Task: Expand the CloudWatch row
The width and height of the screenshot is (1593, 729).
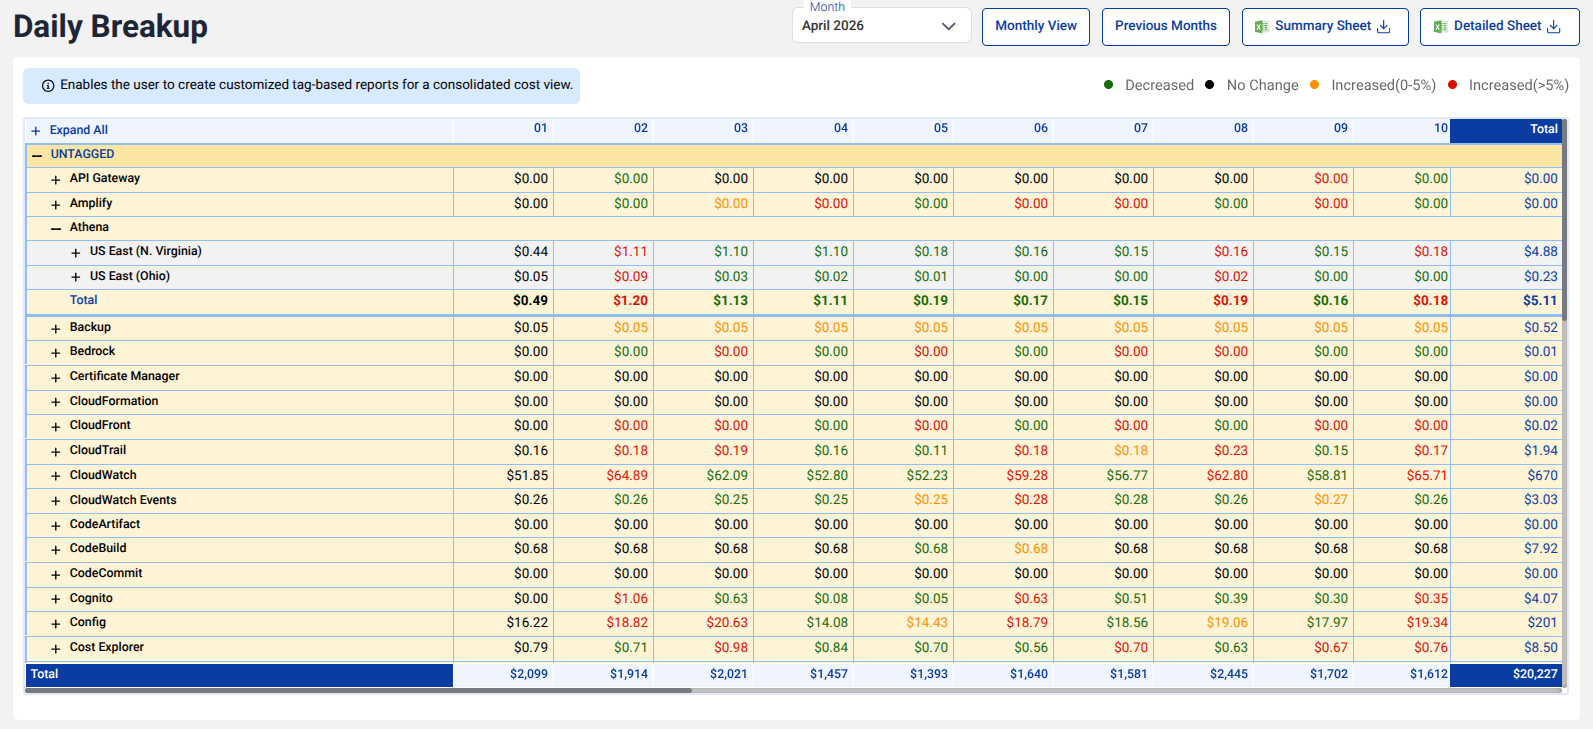Action: click(x=56, y=476)
